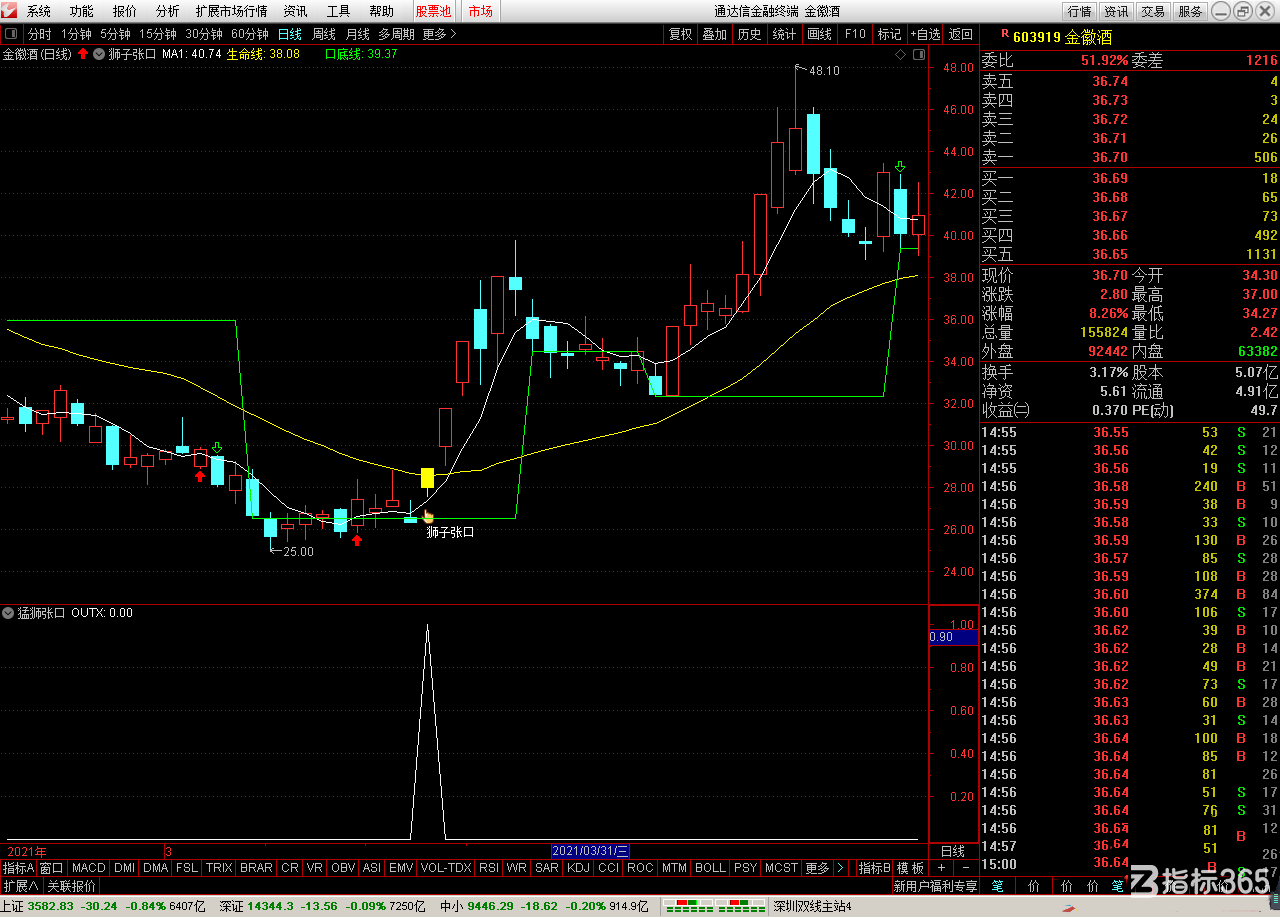The image size is (1280, 918).
Task: Expand 更多 indicators at bottom tab row
Action: point(817,868)
